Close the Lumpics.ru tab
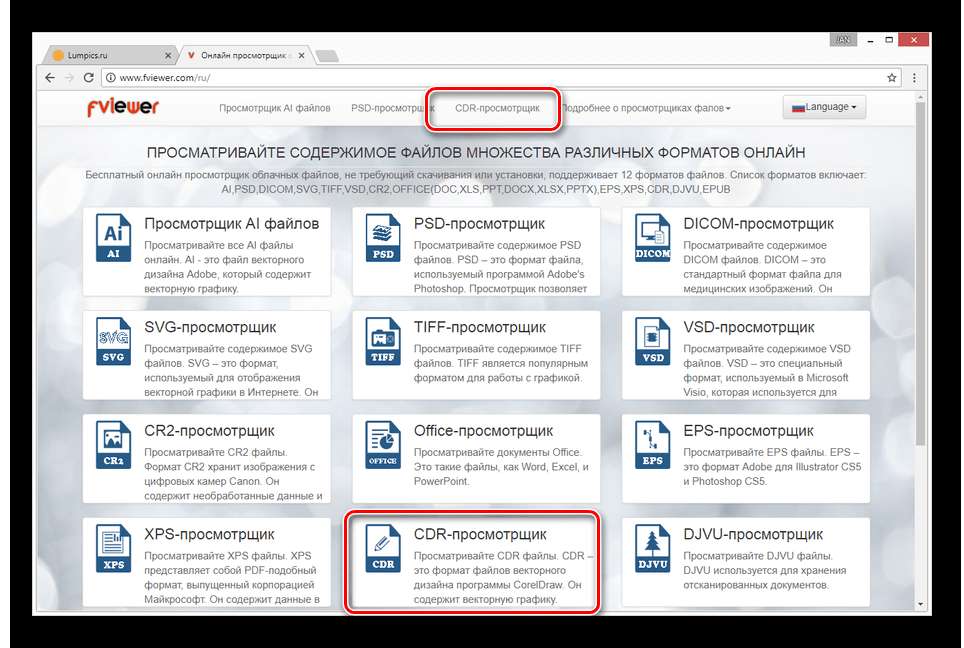The height and width of the screenshot is (648, 964). [x=168, y=55]
